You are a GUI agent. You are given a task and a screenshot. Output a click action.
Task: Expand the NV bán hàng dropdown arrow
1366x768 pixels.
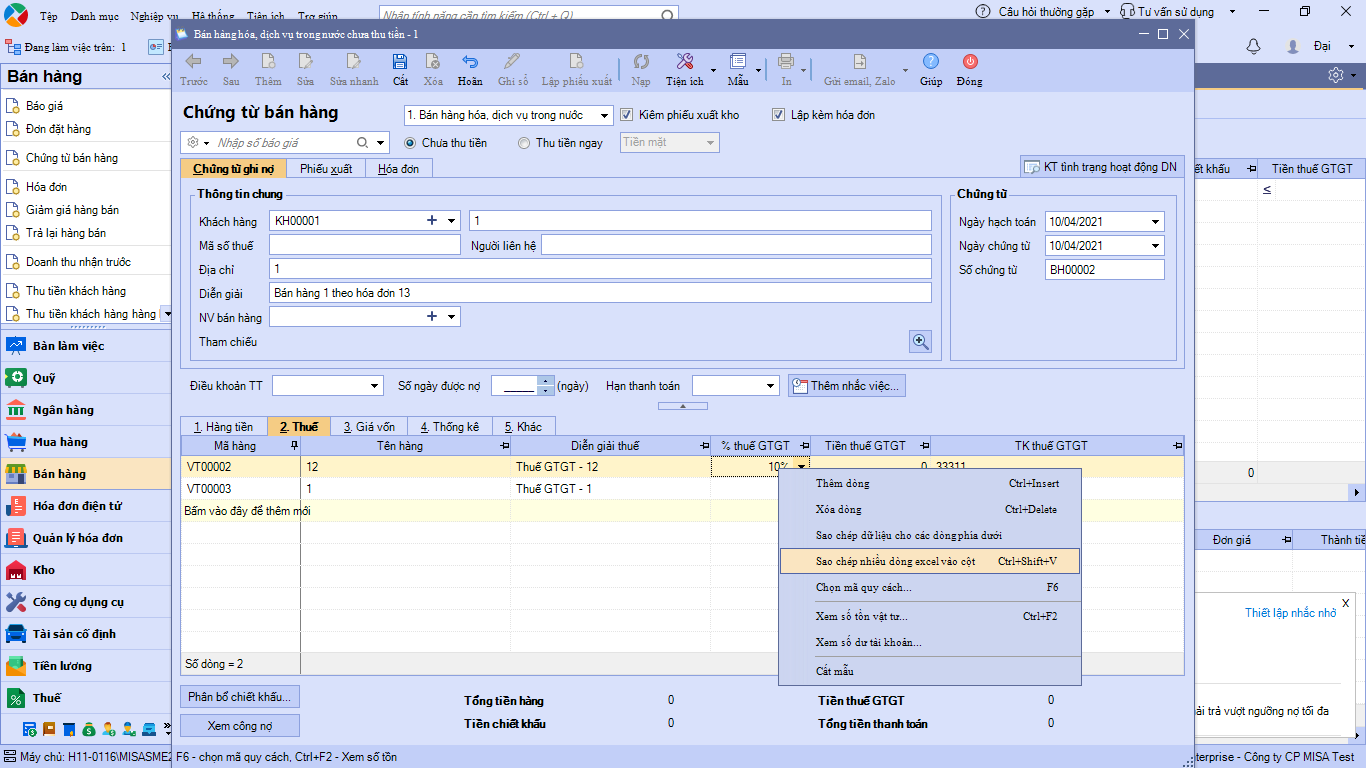tap(452, 317)
